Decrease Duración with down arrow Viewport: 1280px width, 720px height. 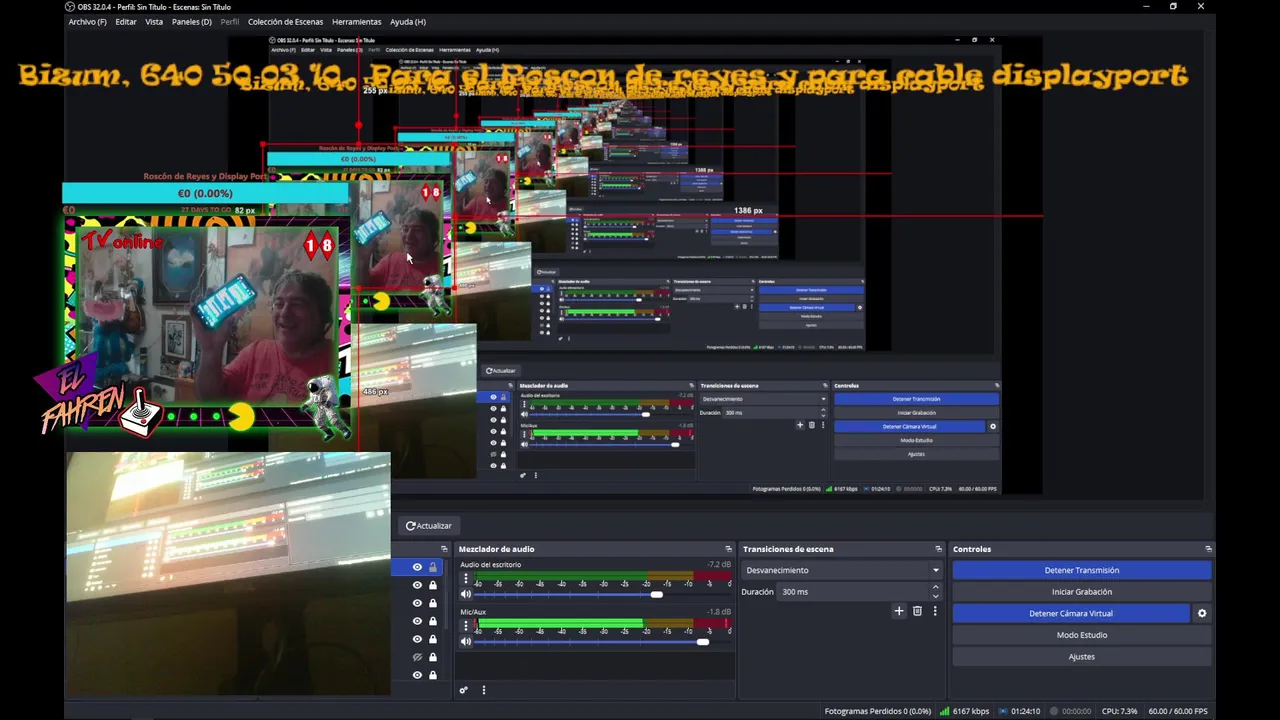936,596
